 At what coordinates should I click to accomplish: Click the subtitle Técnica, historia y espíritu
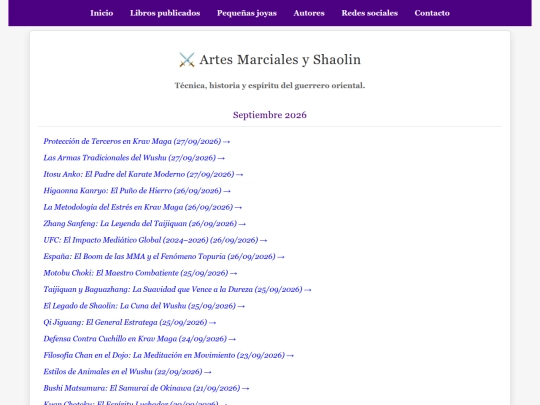[x=270, y=86]
